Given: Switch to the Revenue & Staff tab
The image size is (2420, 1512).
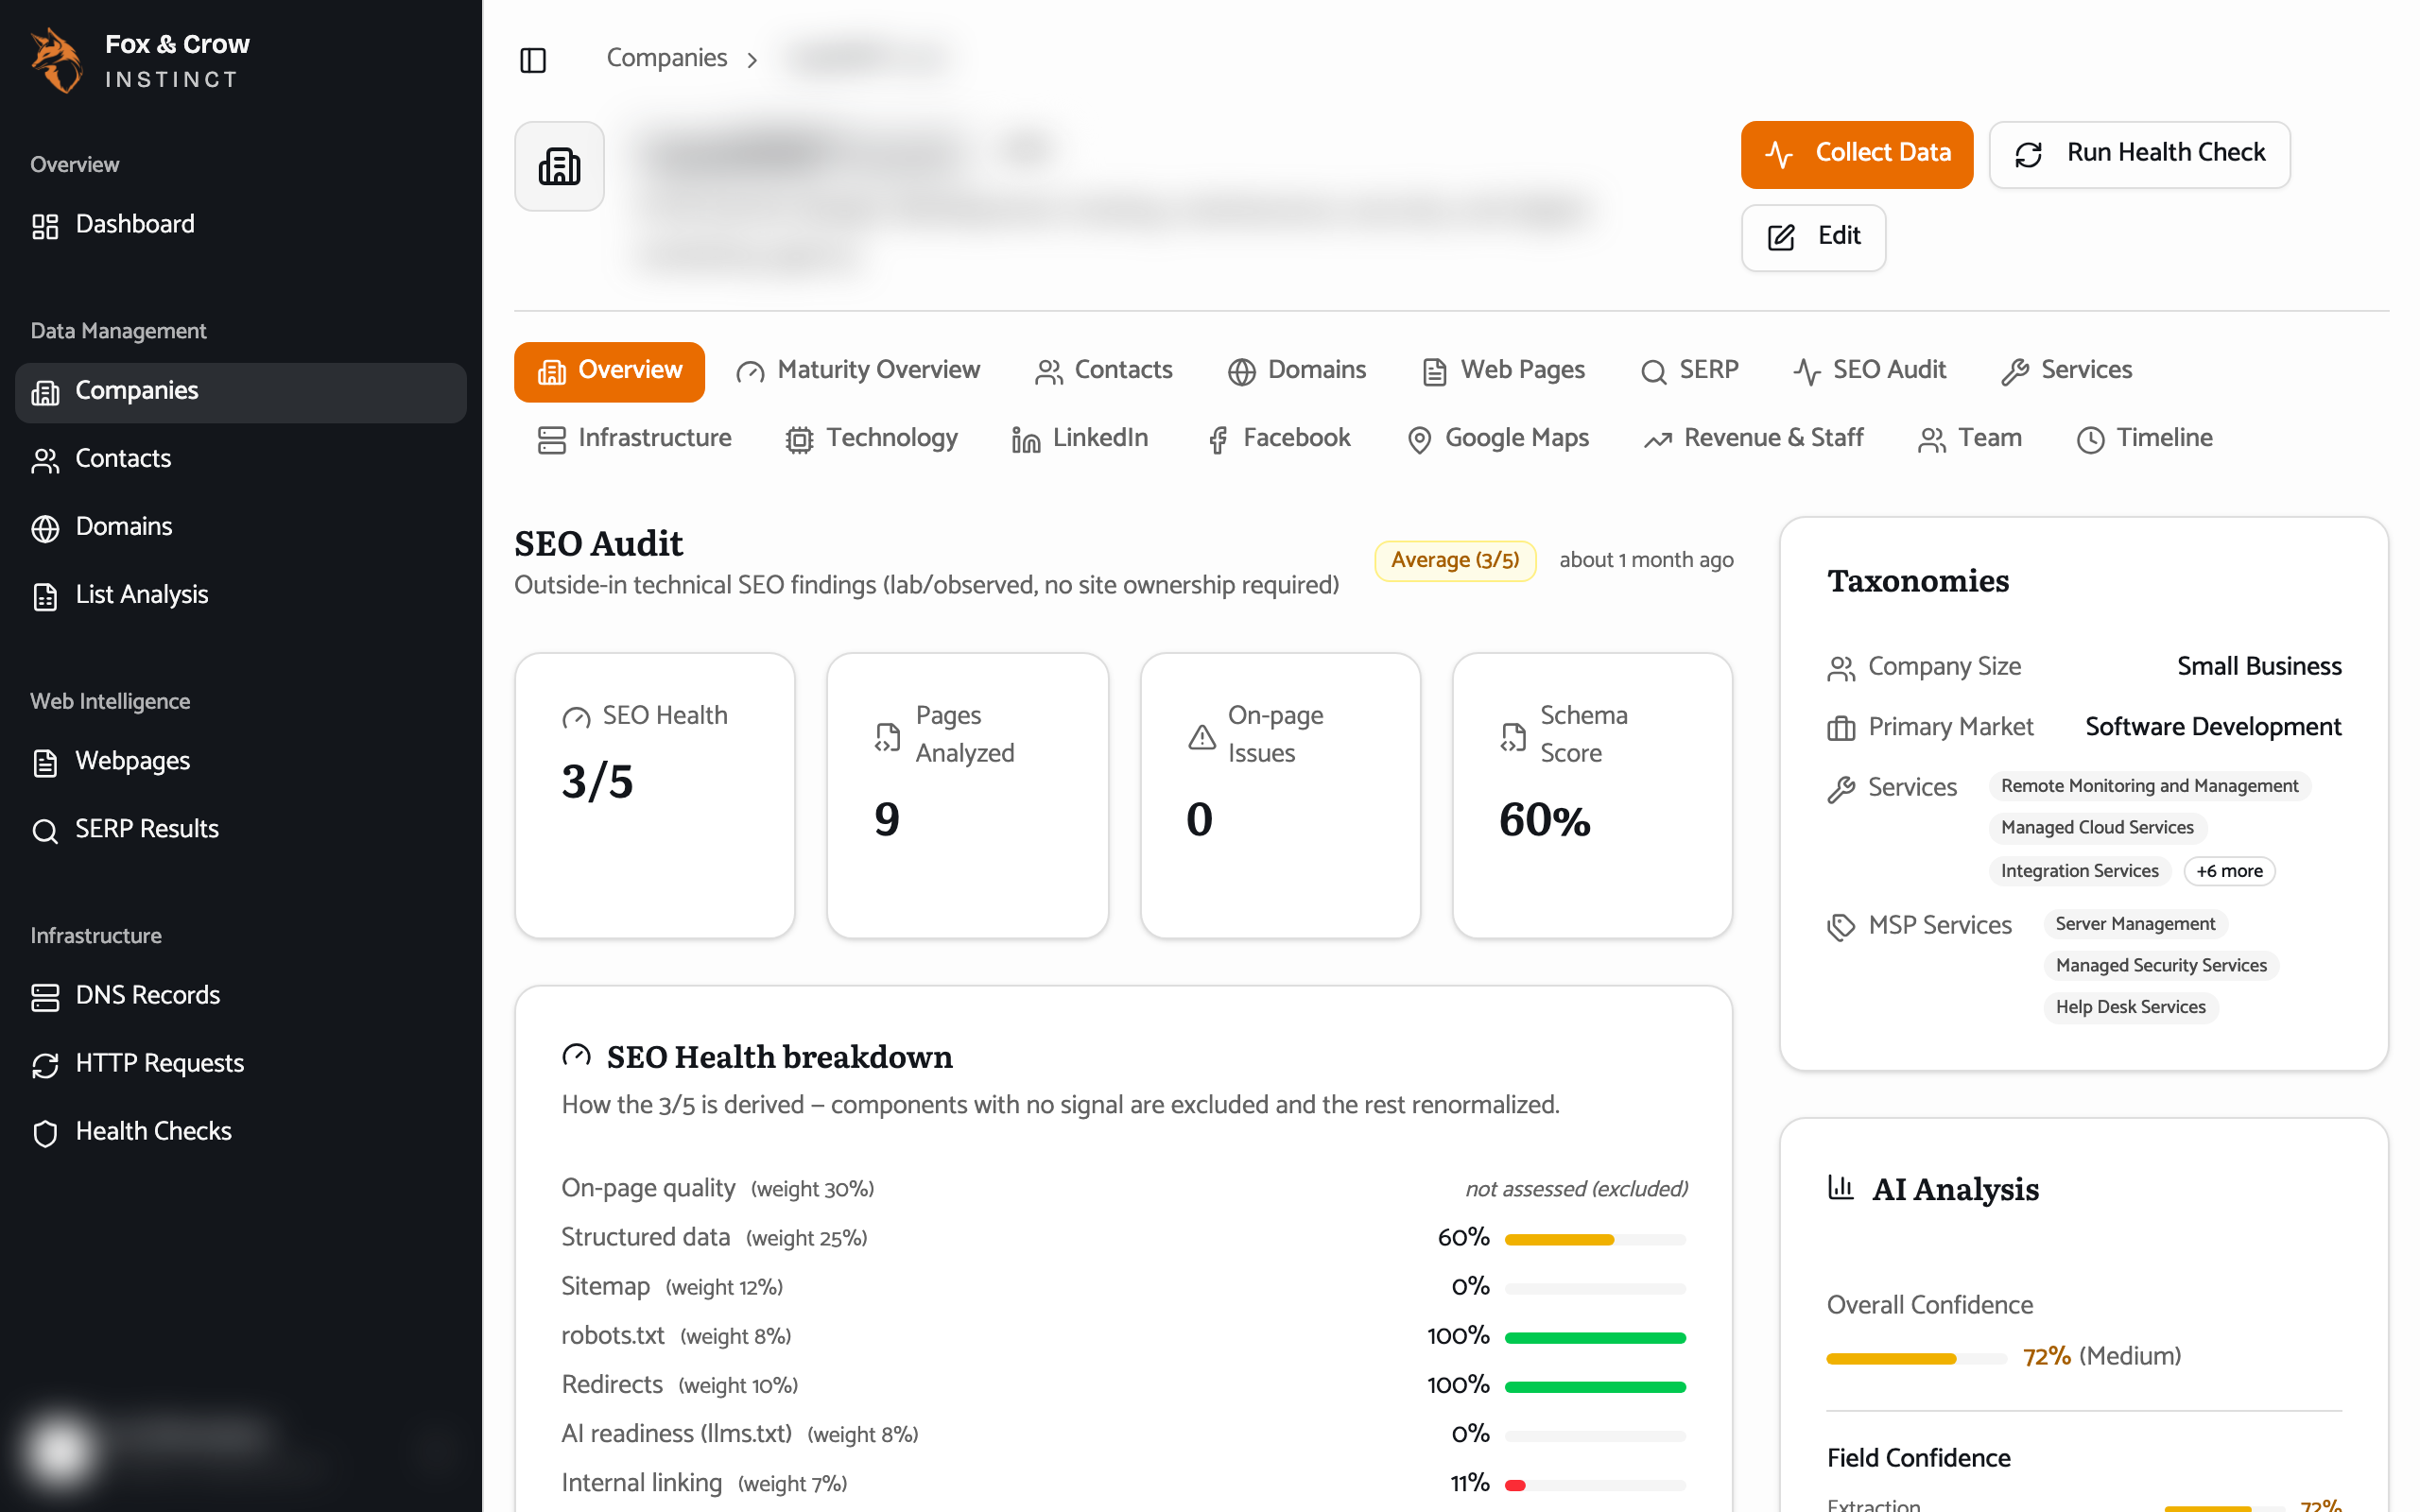Looking at the screenshot, I should [x=1754, y=440].
